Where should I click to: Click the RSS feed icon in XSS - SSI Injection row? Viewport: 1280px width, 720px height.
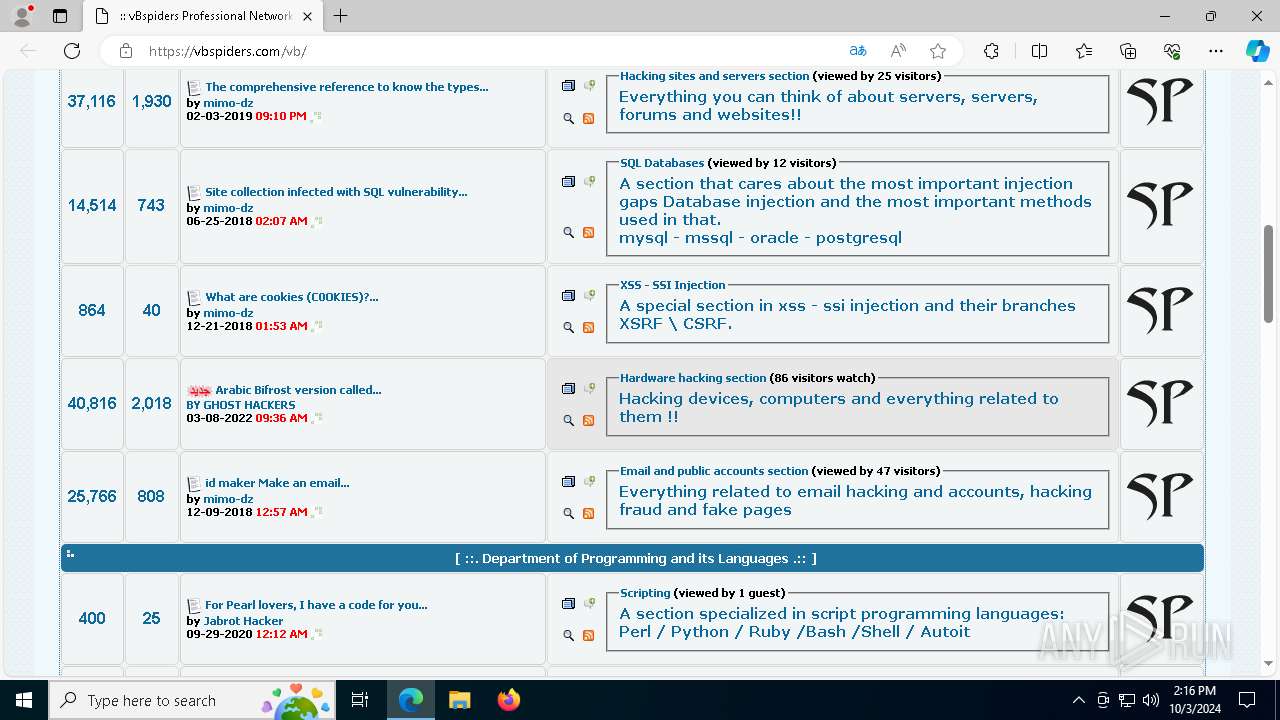(588, 327)
